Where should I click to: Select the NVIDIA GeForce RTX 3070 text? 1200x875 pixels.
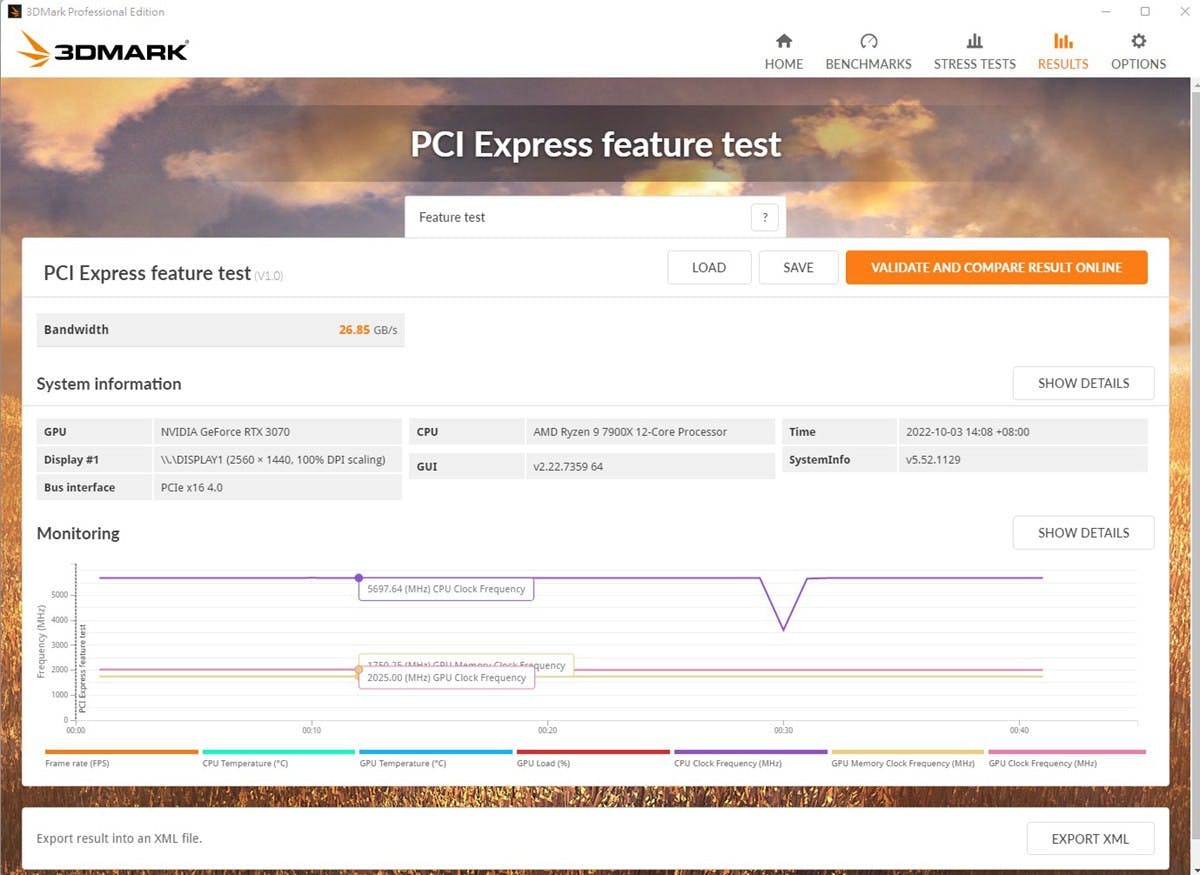click(225, 432)
